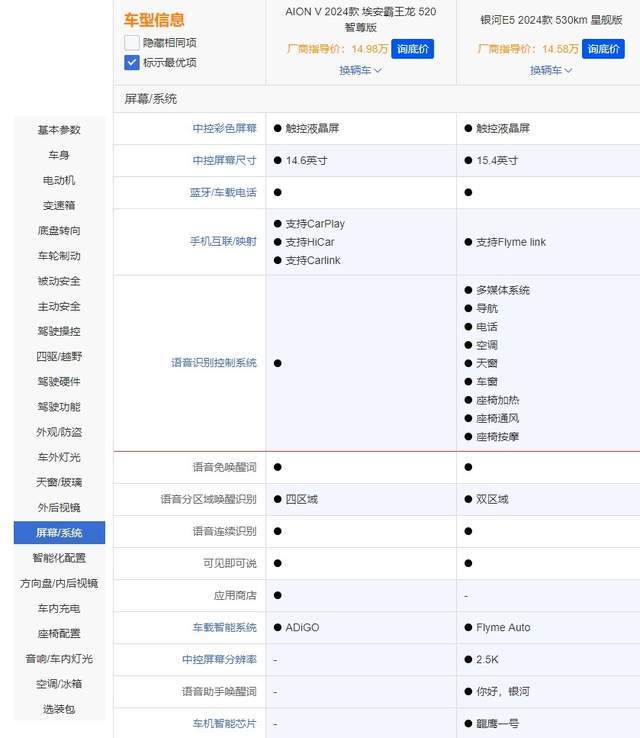Go to 空调/冰箱 section

point(59,684)
